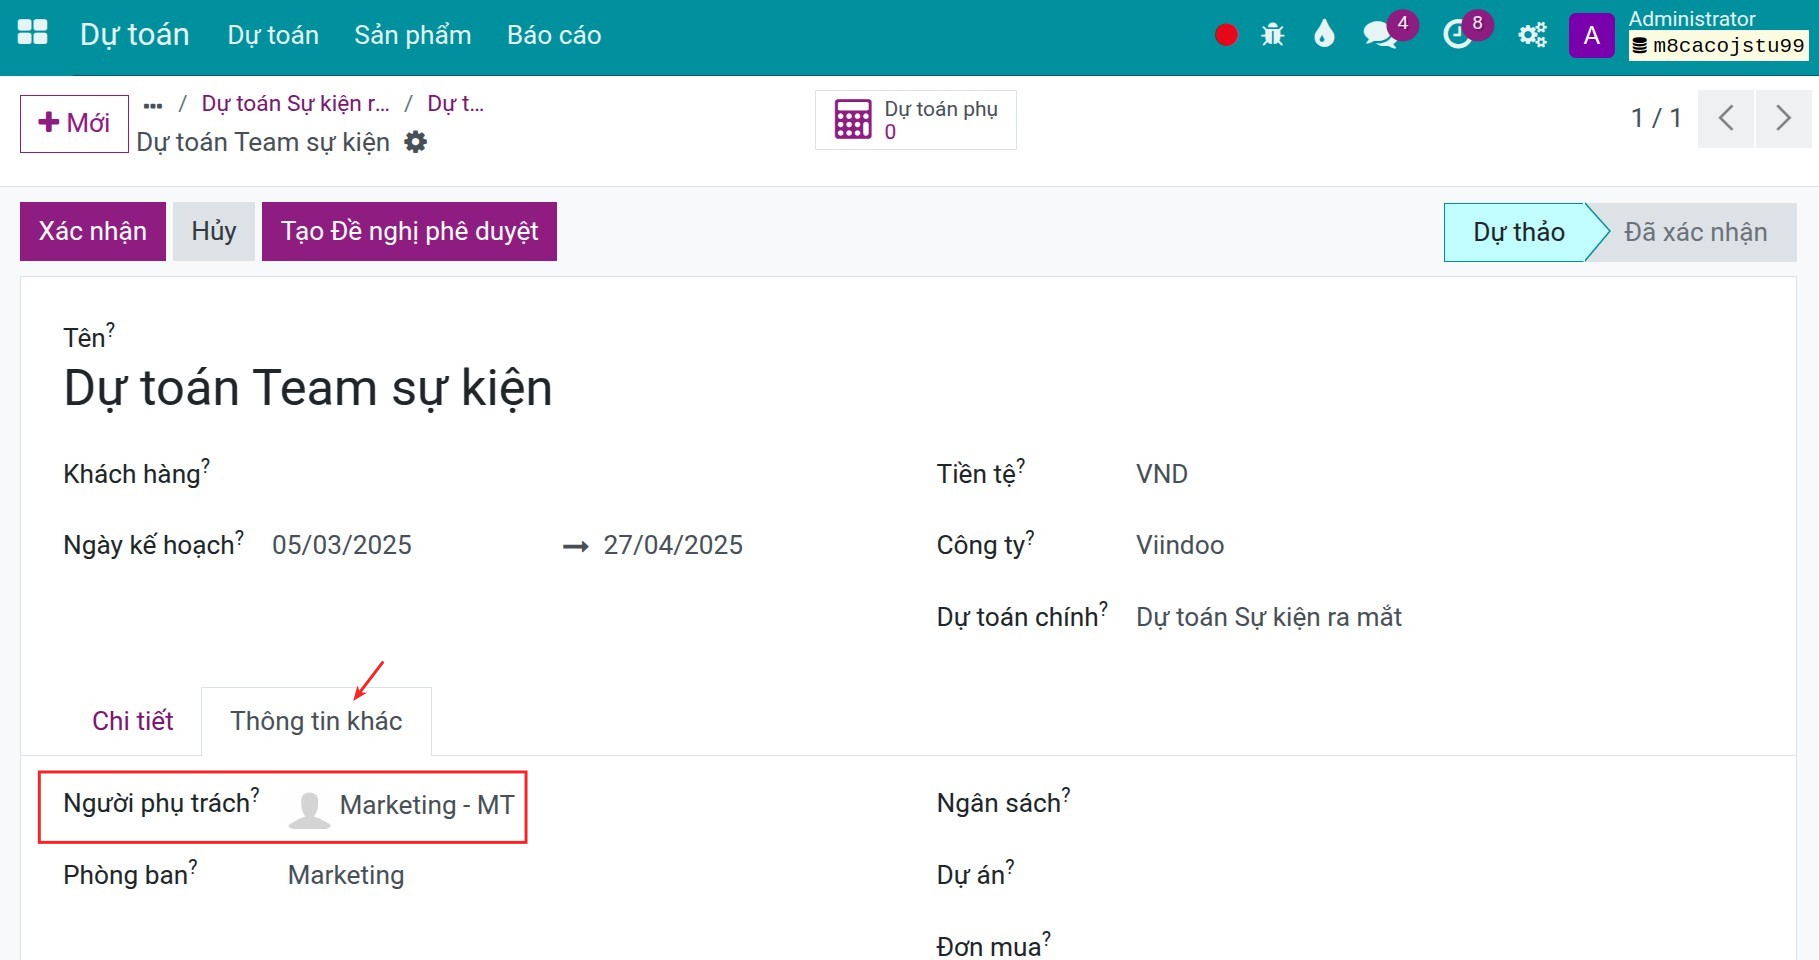This screenshot has height=960, width=1819.
Task: Open the apps grid home menu
Action: pos(33,34)
